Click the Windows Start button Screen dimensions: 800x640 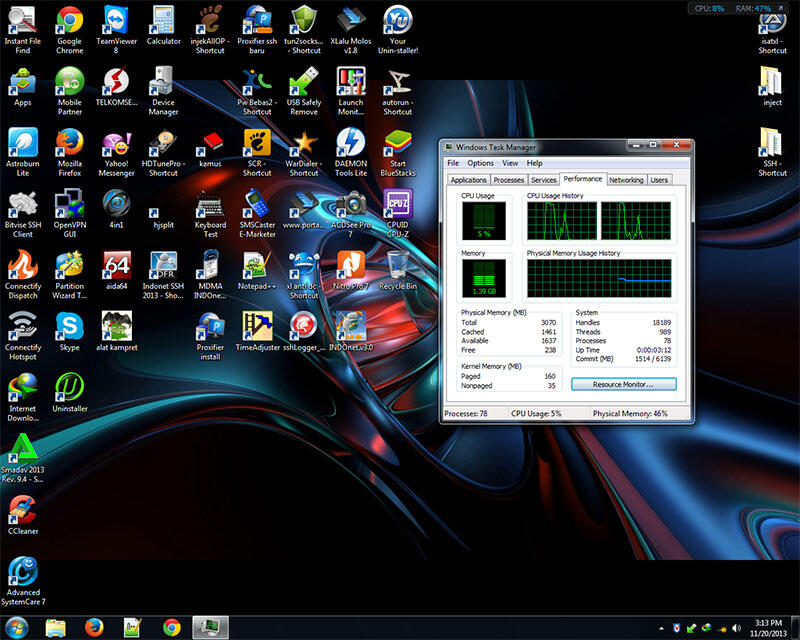pos(16,627)
